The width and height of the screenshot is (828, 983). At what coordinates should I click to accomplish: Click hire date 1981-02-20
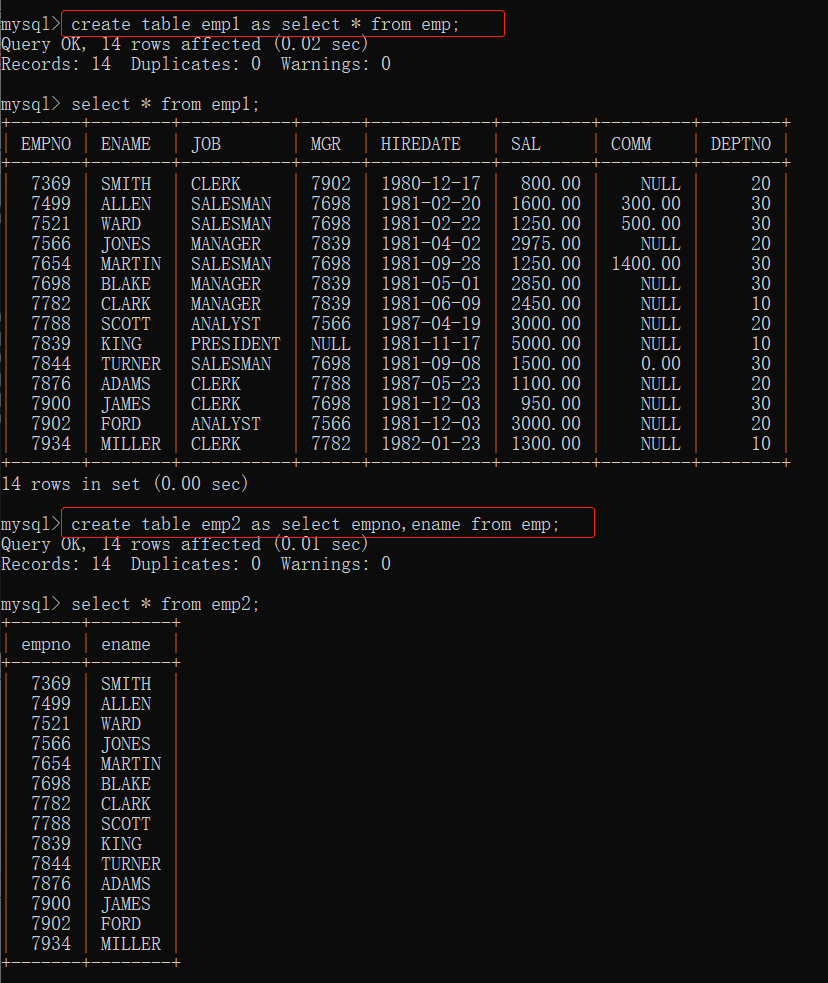(x=431, y=204)
